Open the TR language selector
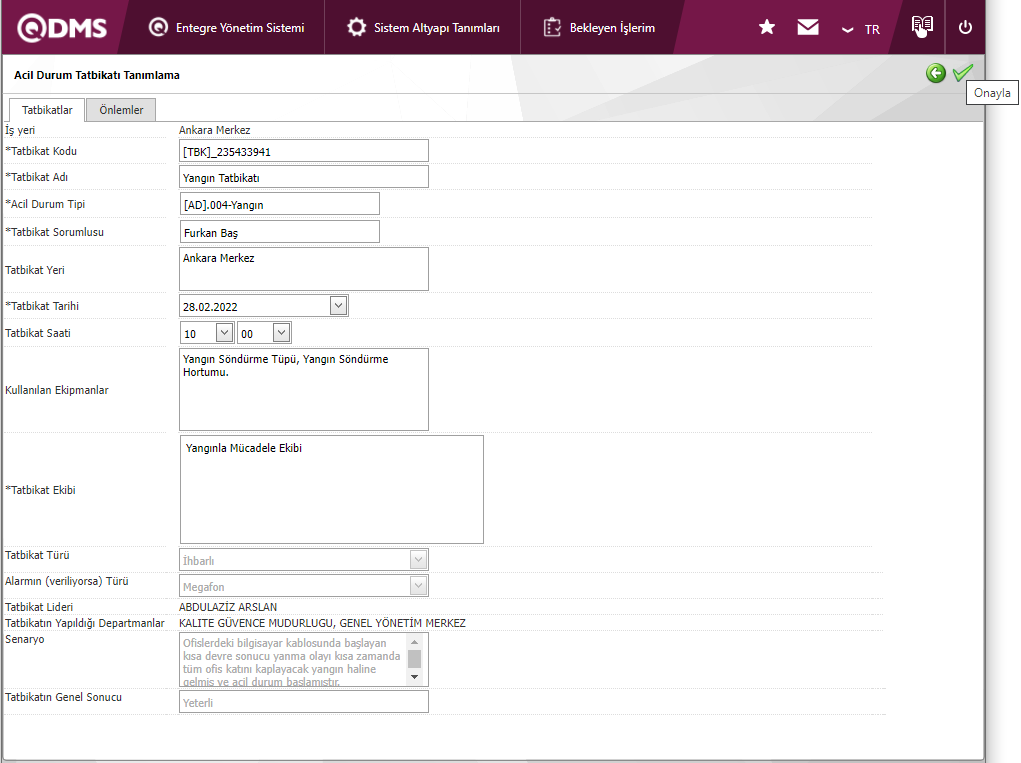The image size is (1021, 763). click(861, 29)
